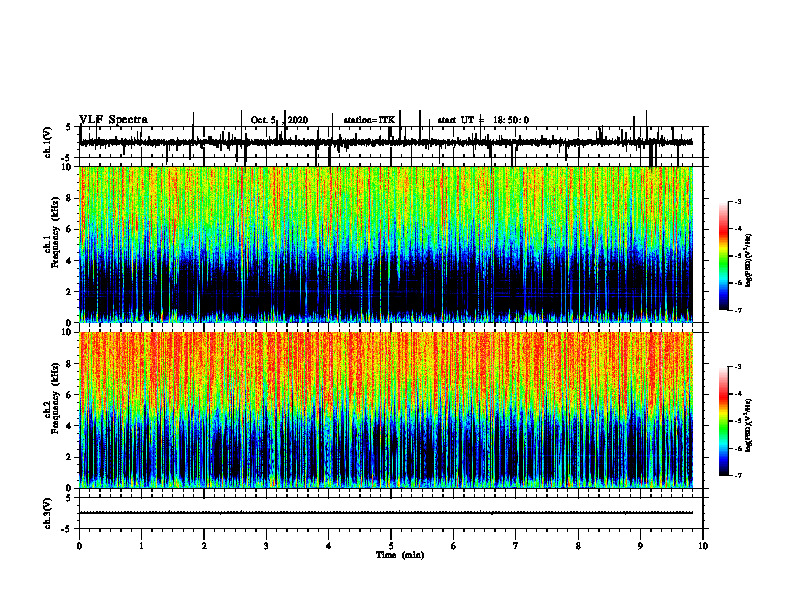This screenshot has width=792, height=612.
Task: Click the ch.2 spectrogram color scale bar
Action: click(723, 421)
